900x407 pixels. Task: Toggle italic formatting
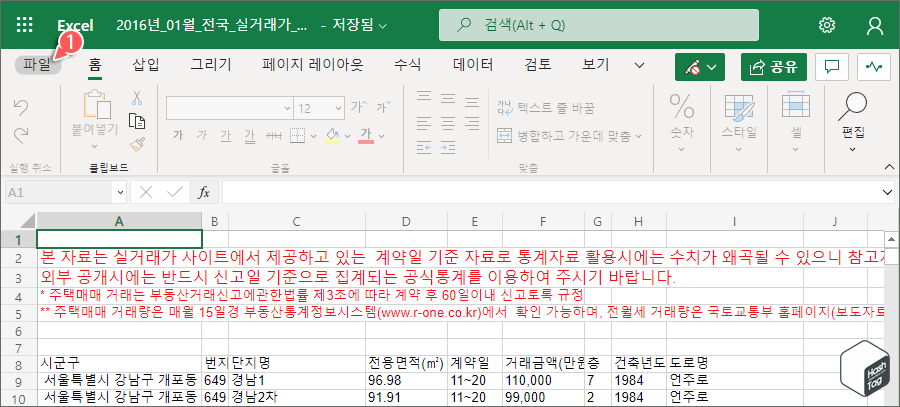click(x=201, y=135)
